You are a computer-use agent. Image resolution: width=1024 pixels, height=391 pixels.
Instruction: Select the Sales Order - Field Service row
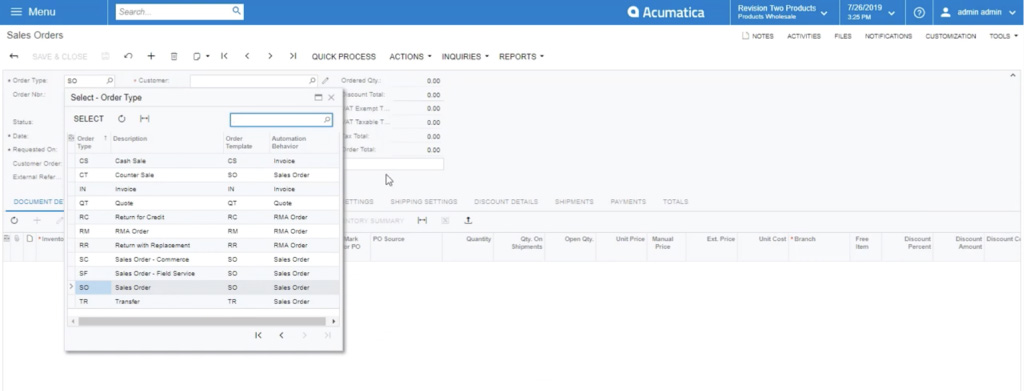[204, 274]
